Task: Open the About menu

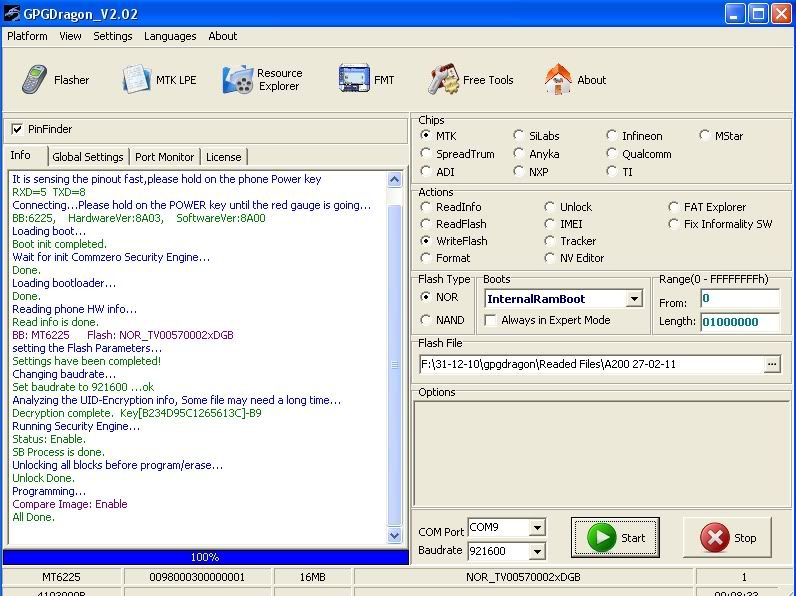Action: click(x=223, y=36)
